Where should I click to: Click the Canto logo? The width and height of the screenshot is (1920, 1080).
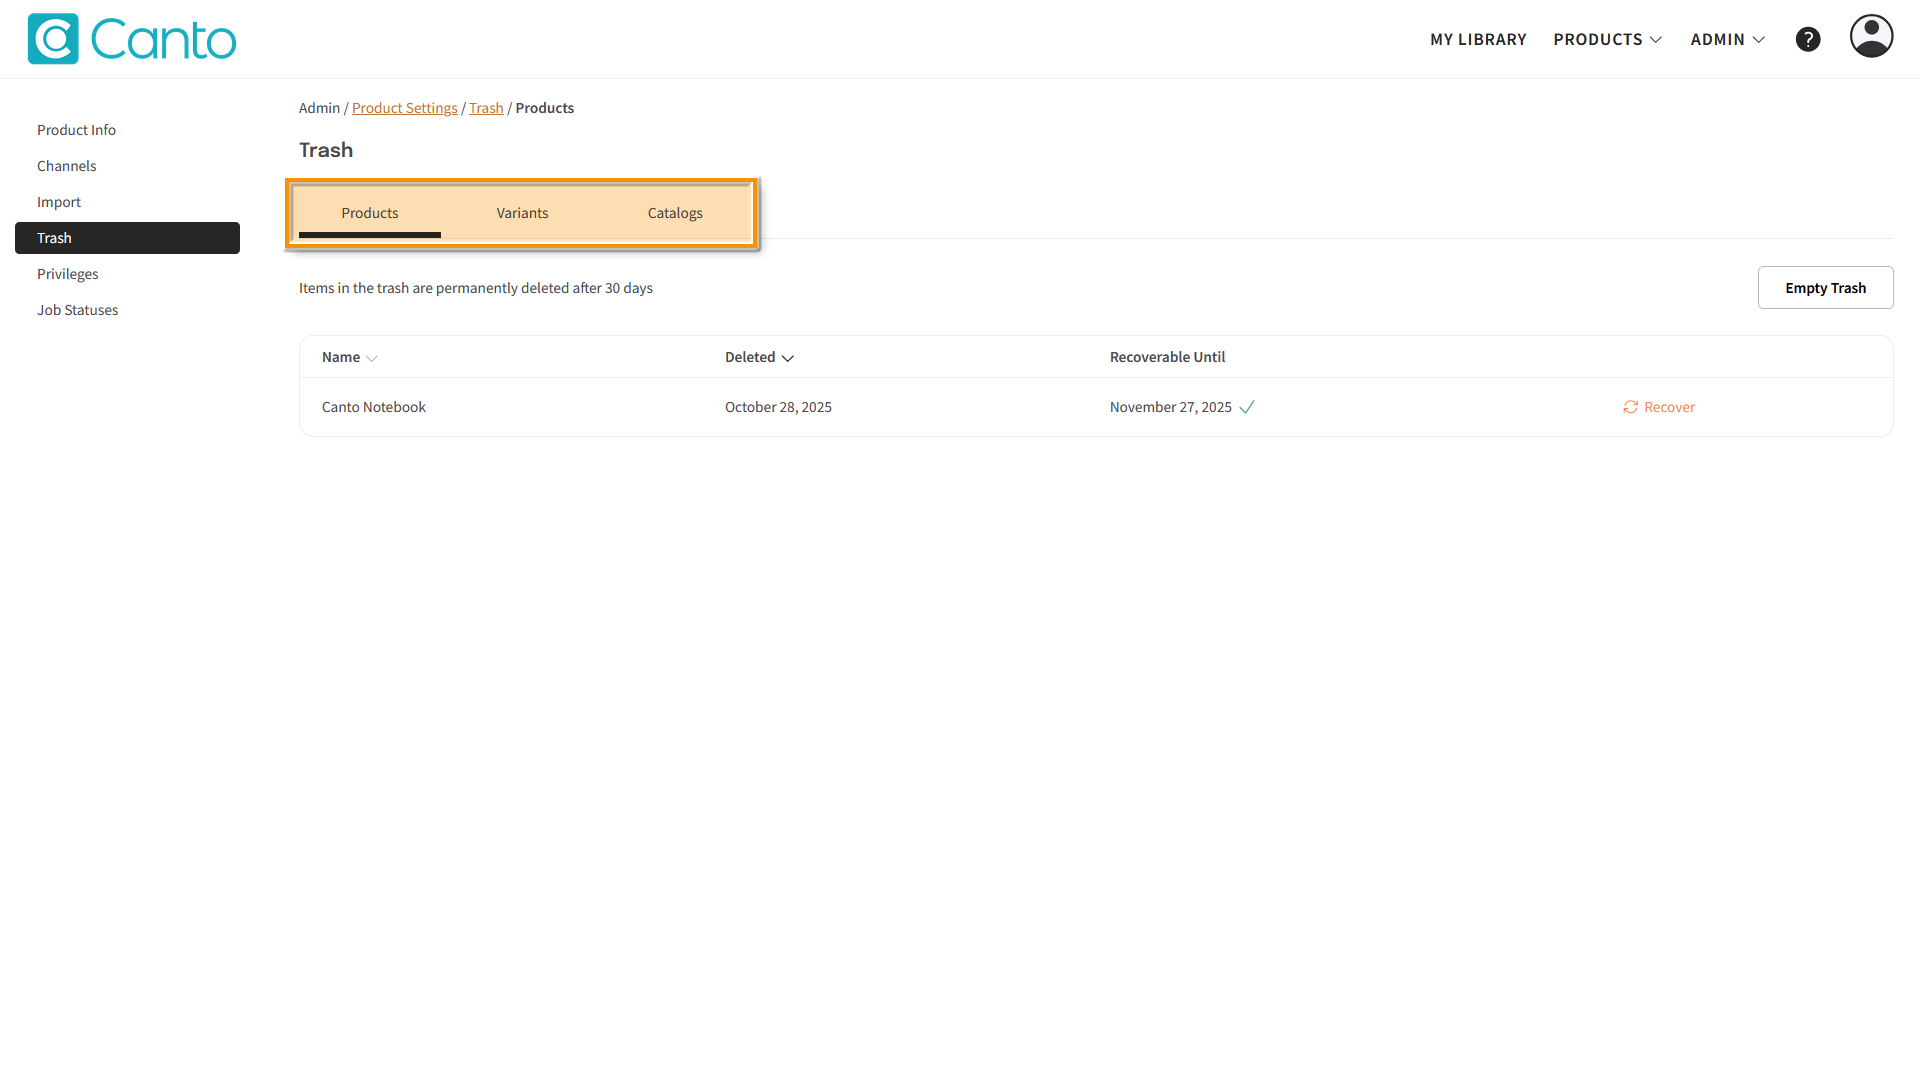(132, 39)
